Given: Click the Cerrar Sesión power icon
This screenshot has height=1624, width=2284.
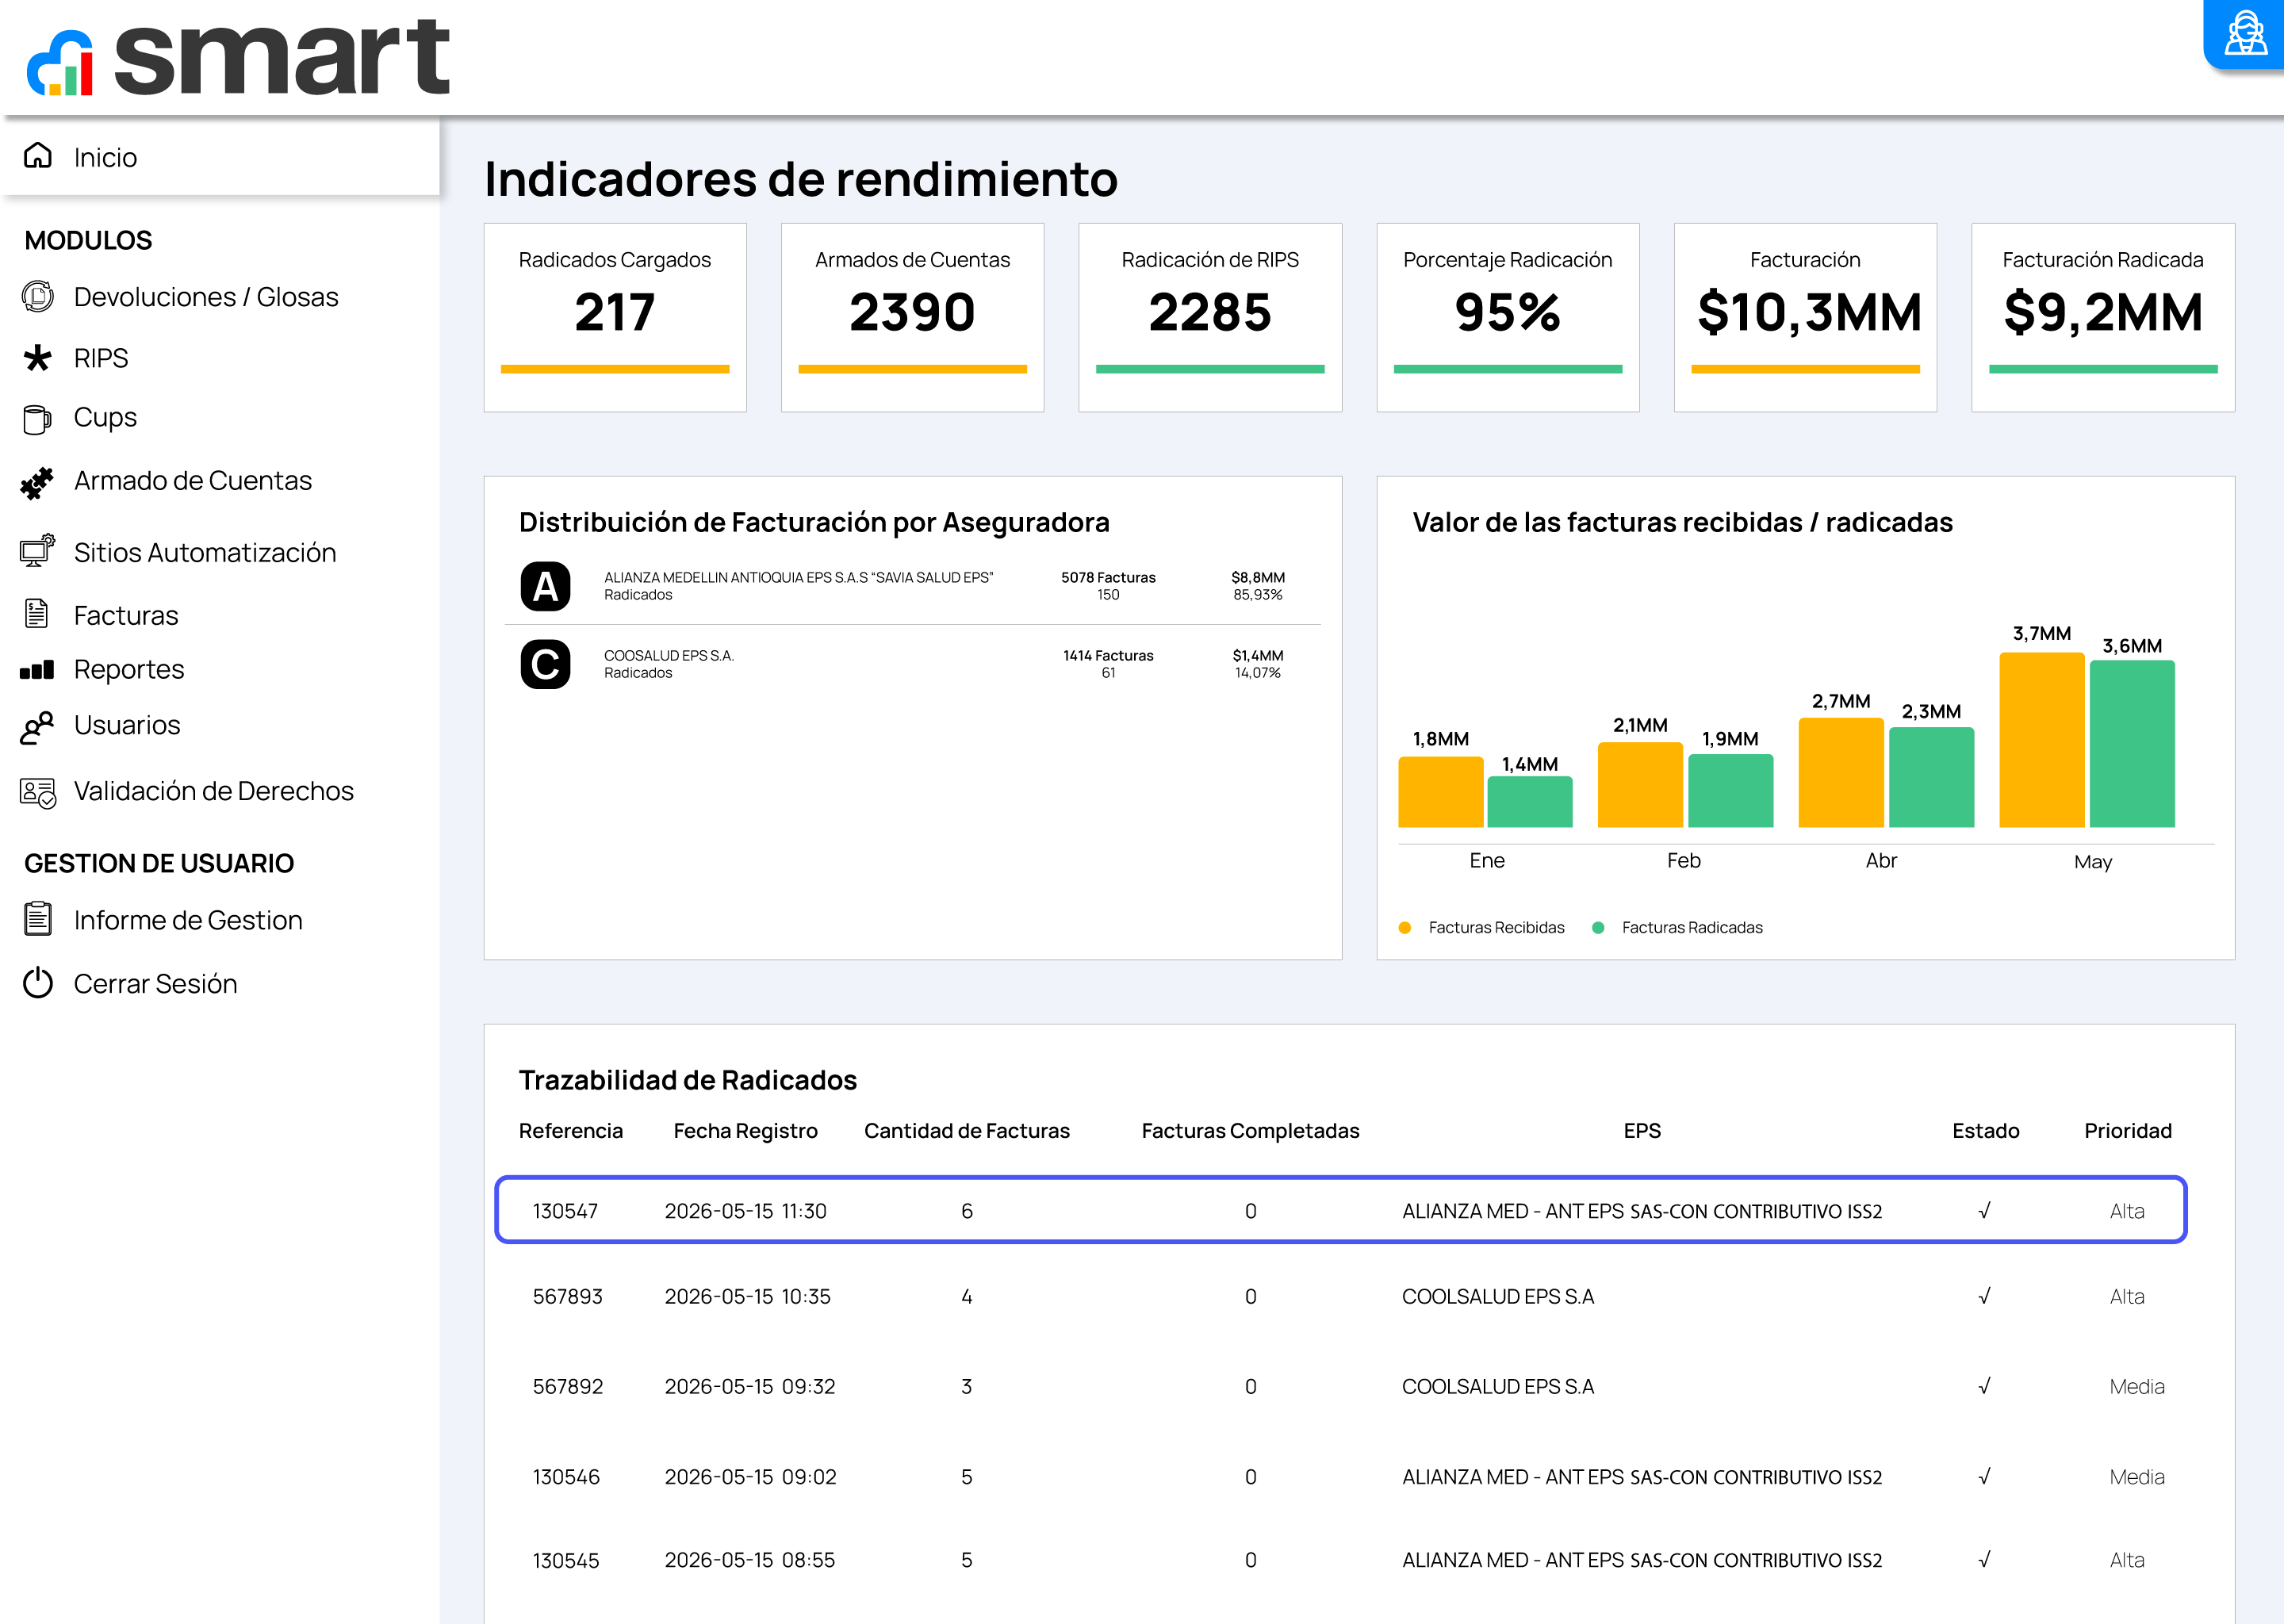Looking at the screenshot, I should pos(38,983).
